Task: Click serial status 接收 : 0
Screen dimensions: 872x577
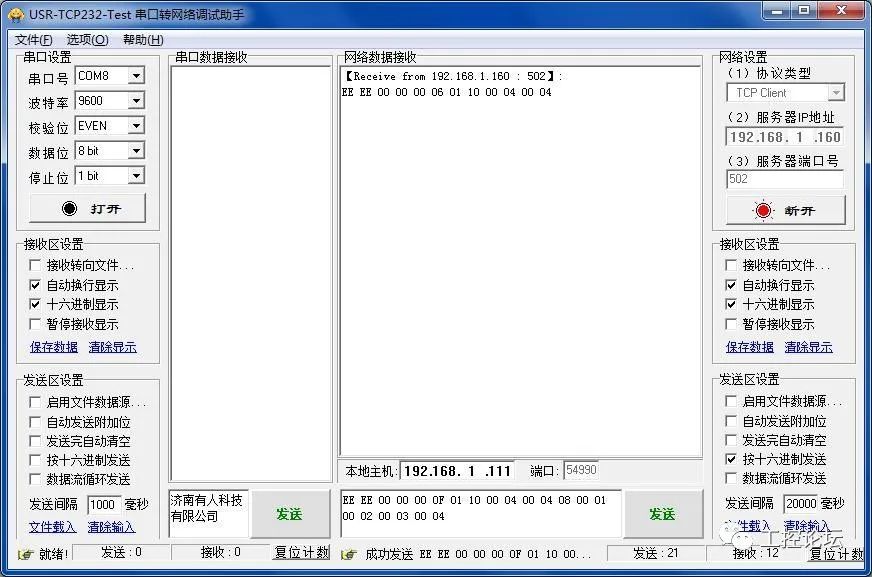Action: click(220, 552)
